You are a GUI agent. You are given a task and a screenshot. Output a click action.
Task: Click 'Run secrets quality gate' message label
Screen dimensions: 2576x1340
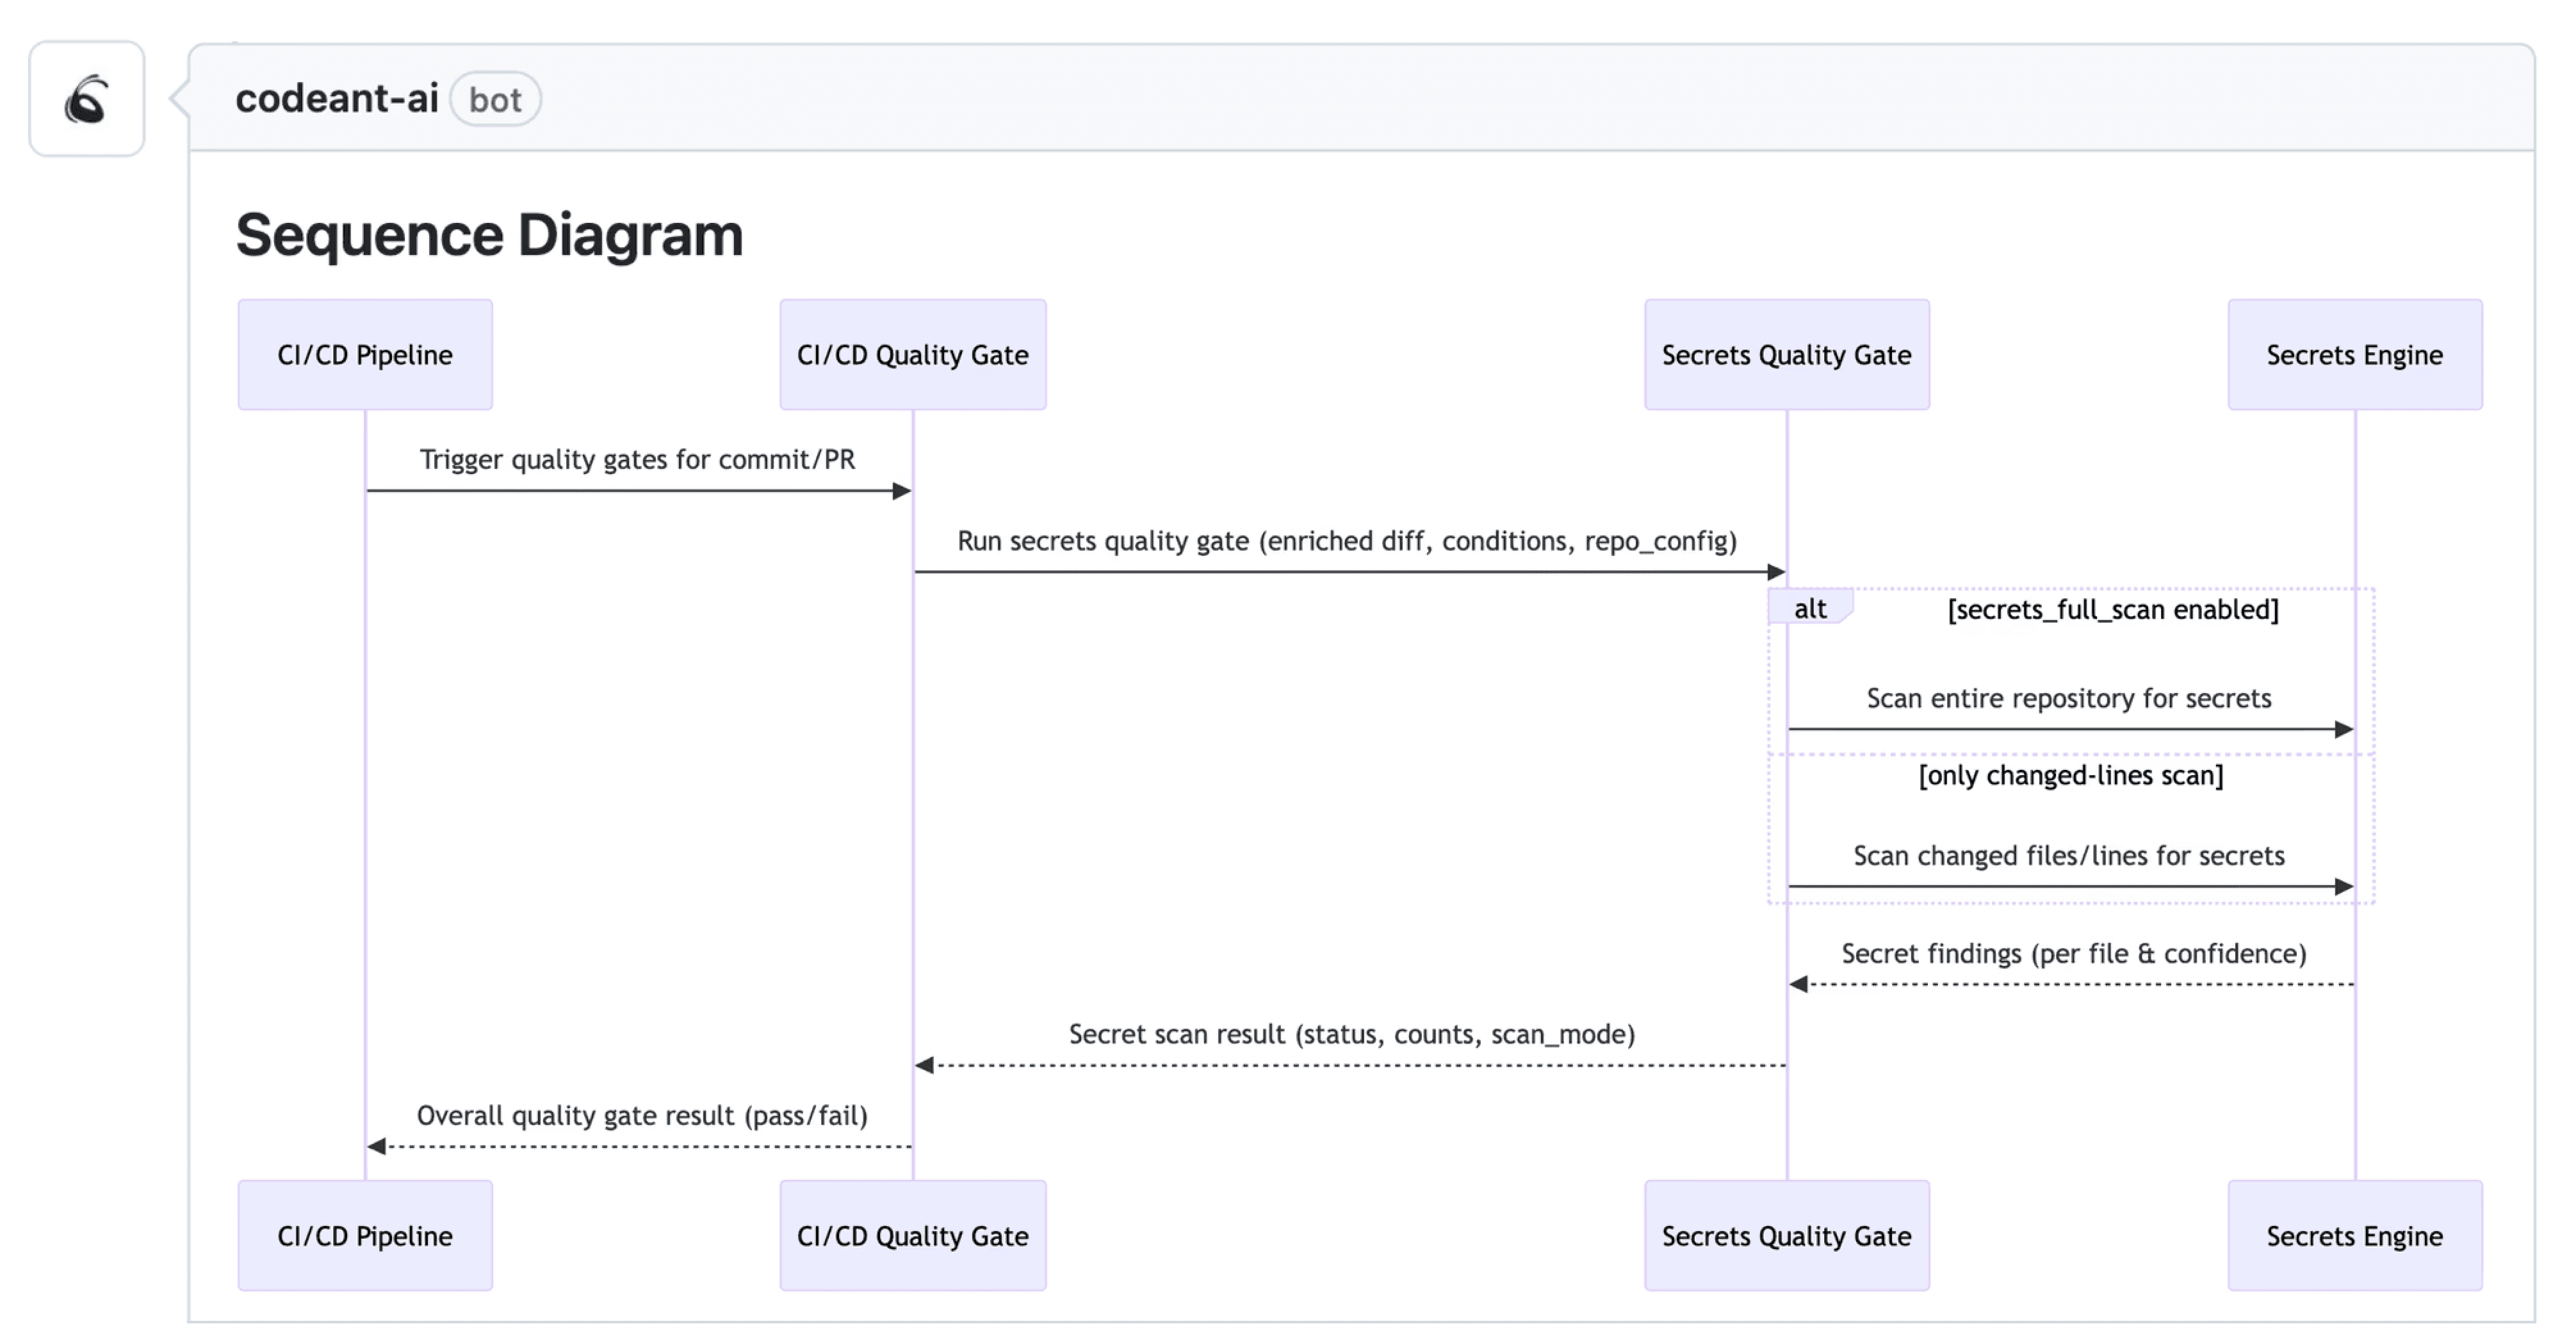pyautogui.click(x=1347, y=541)
